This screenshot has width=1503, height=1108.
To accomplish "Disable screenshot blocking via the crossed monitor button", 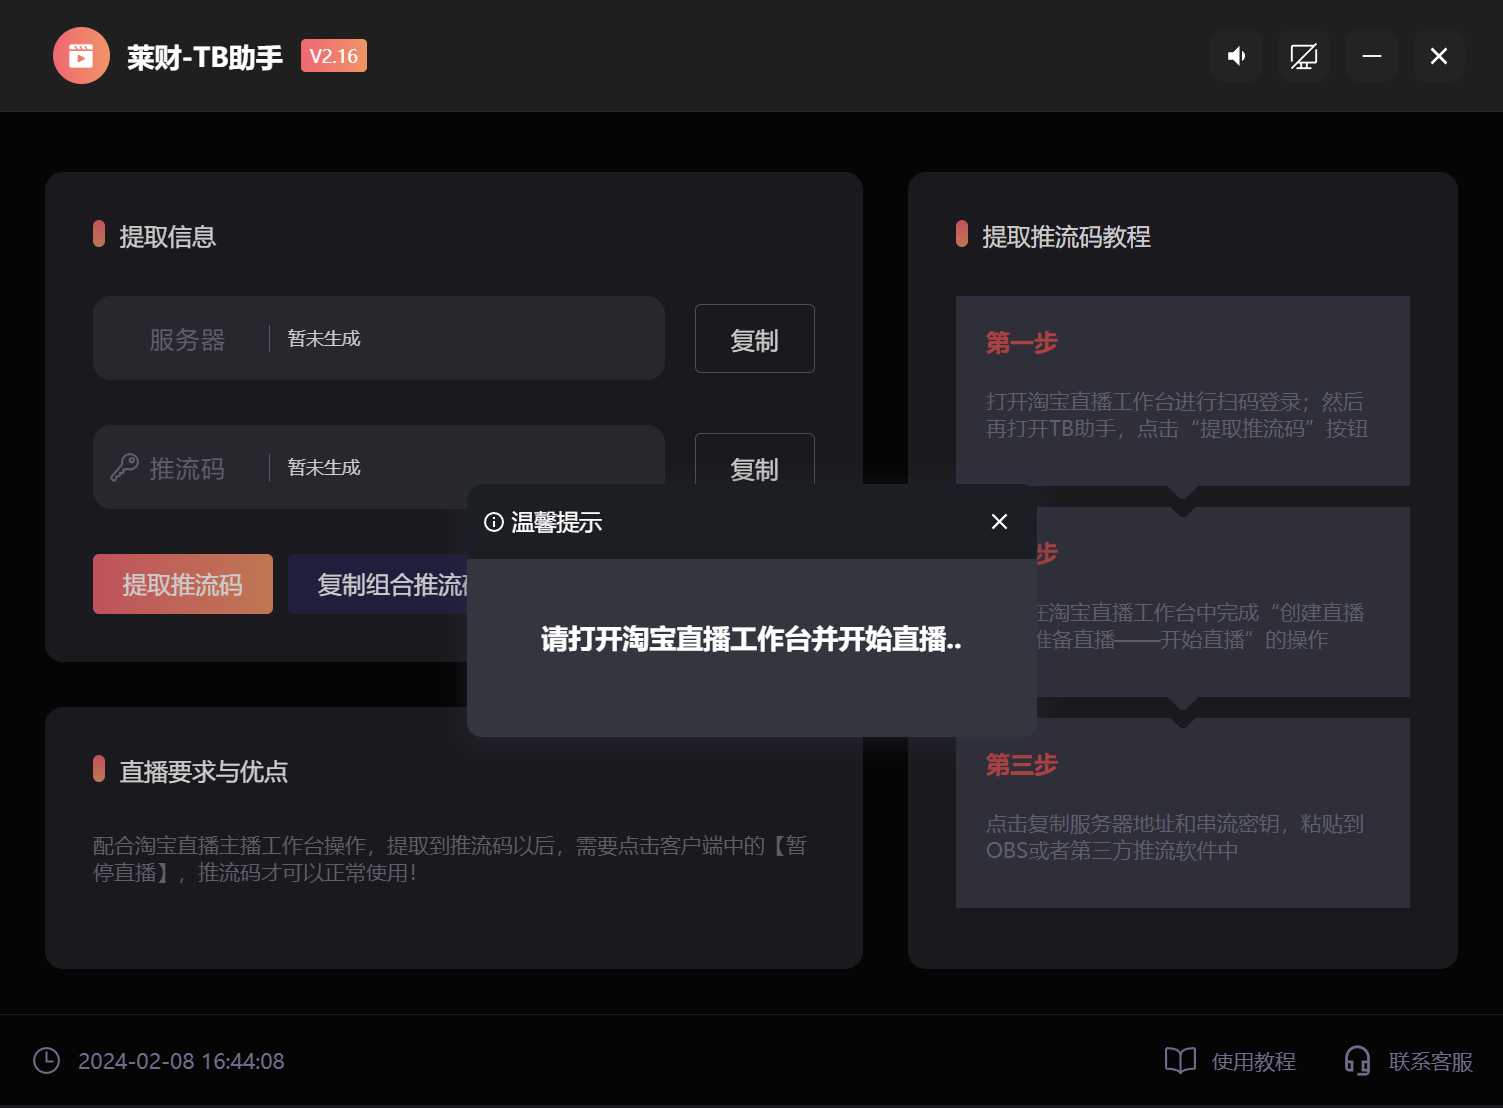I will point(1303,56).
